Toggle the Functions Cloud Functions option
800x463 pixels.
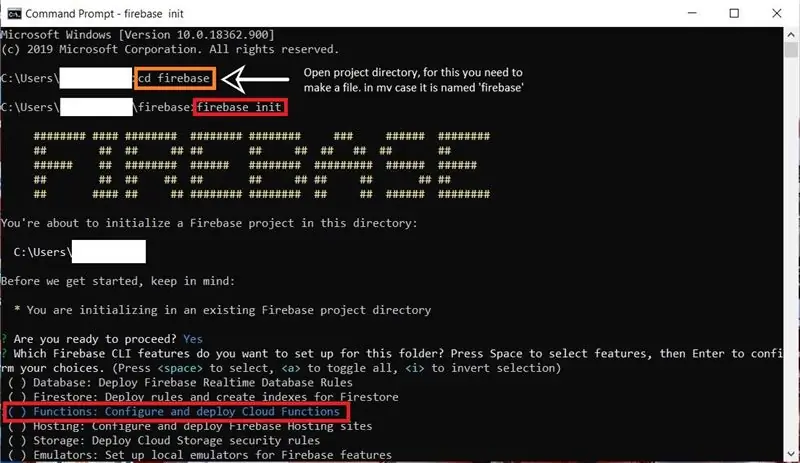[x=173, y=411]
